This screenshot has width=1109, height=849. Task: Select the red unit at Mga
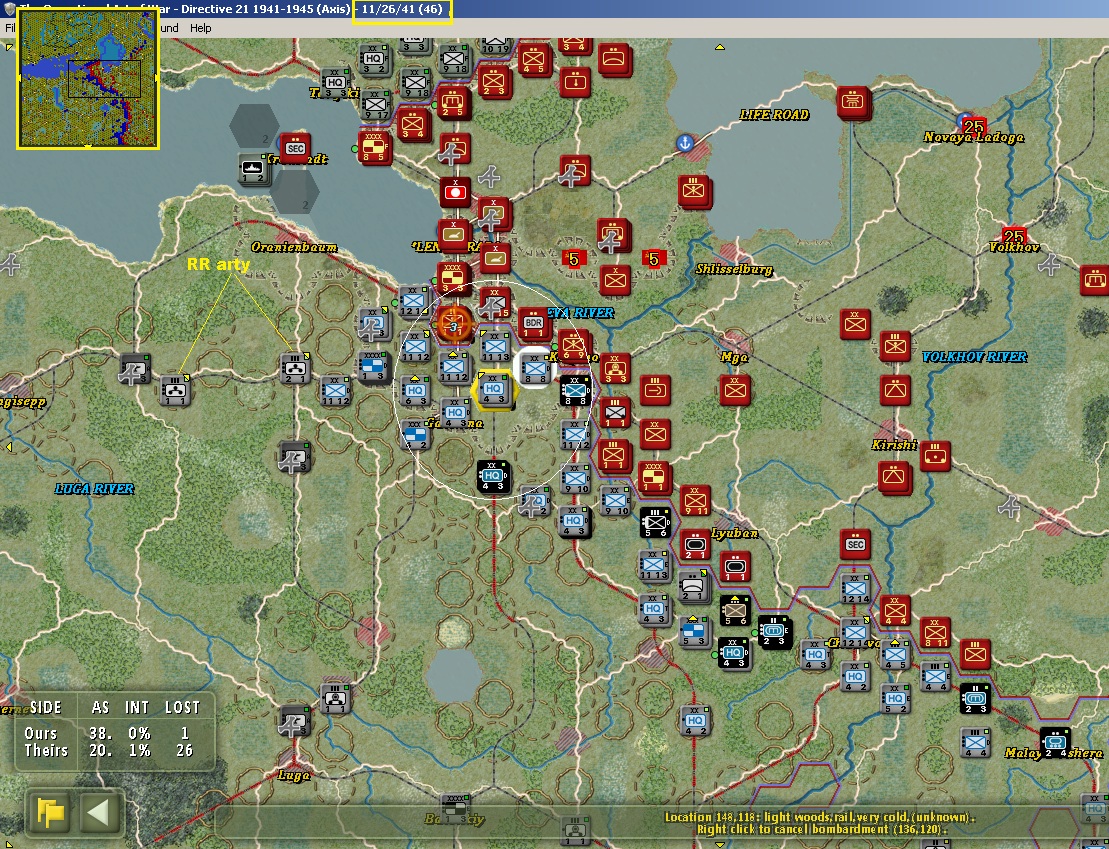click(735, 390)
